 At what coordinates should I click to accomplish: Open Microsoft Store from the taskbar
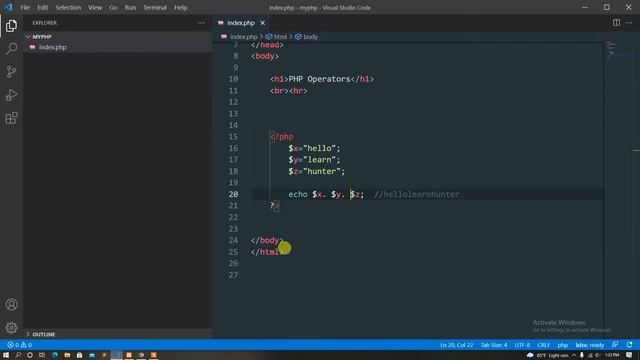pyautogui.click(x=79, y=355)
